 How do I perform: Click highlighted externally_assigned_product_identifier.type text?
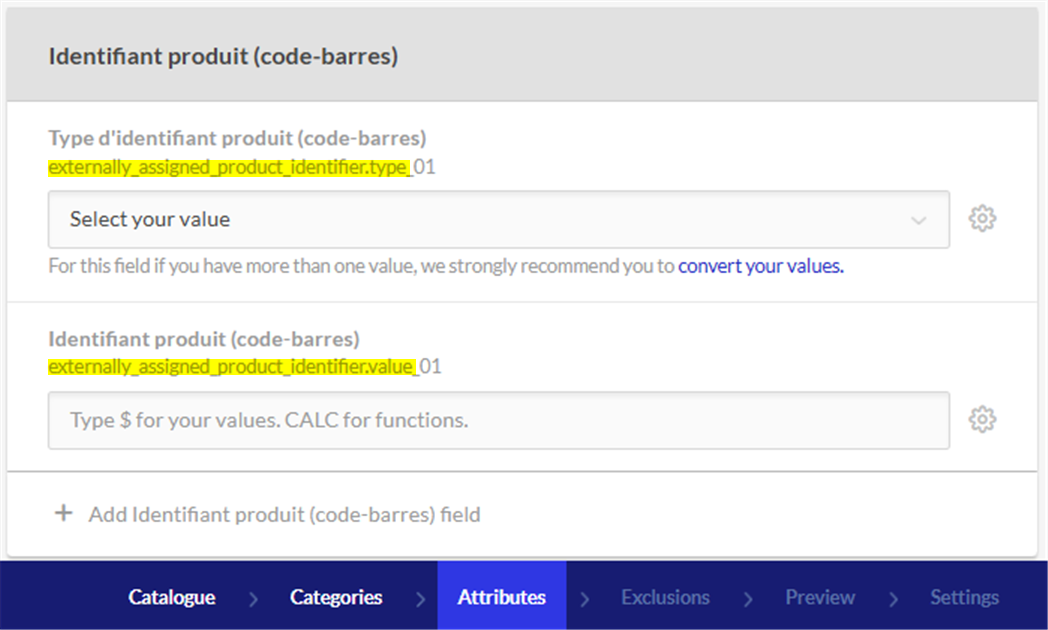229,167
